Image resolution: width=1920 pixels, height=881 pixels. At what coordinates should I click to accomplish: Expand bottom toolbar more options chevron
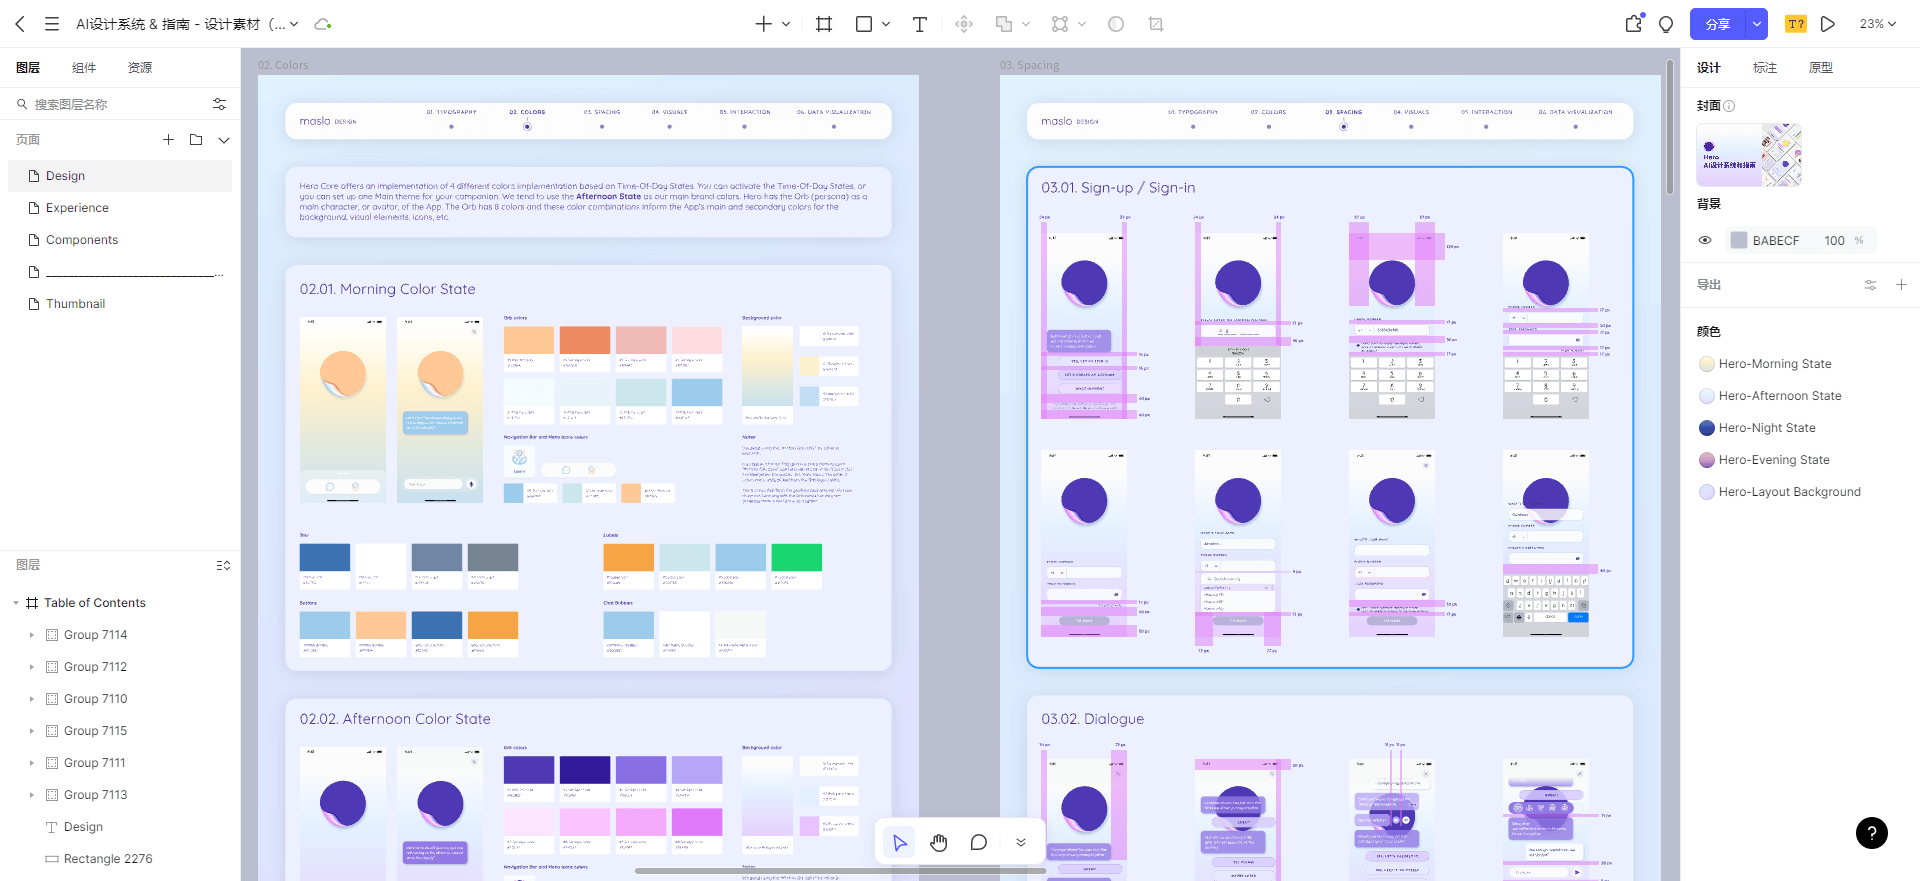(1021, 843)
